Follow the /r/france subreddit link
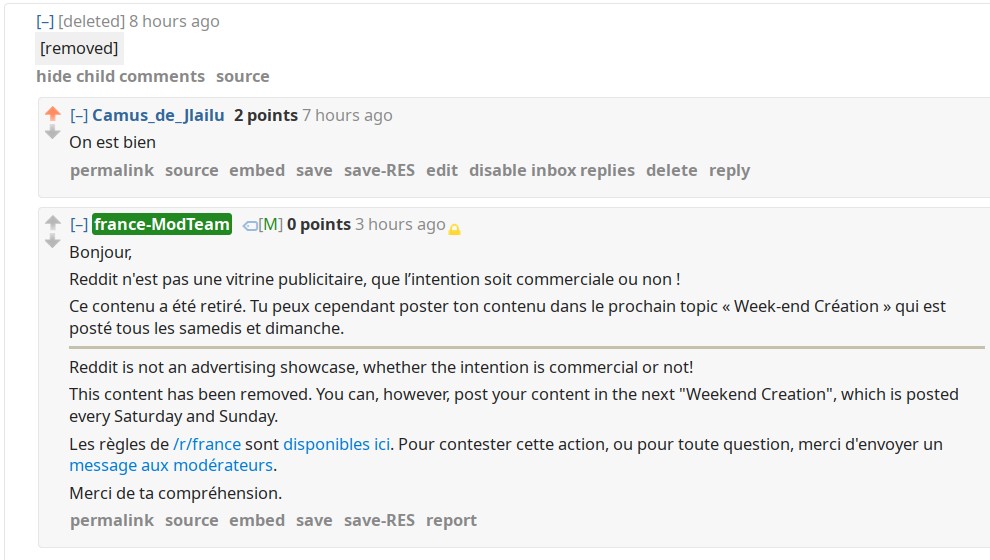990x560 pixels. 207,444
